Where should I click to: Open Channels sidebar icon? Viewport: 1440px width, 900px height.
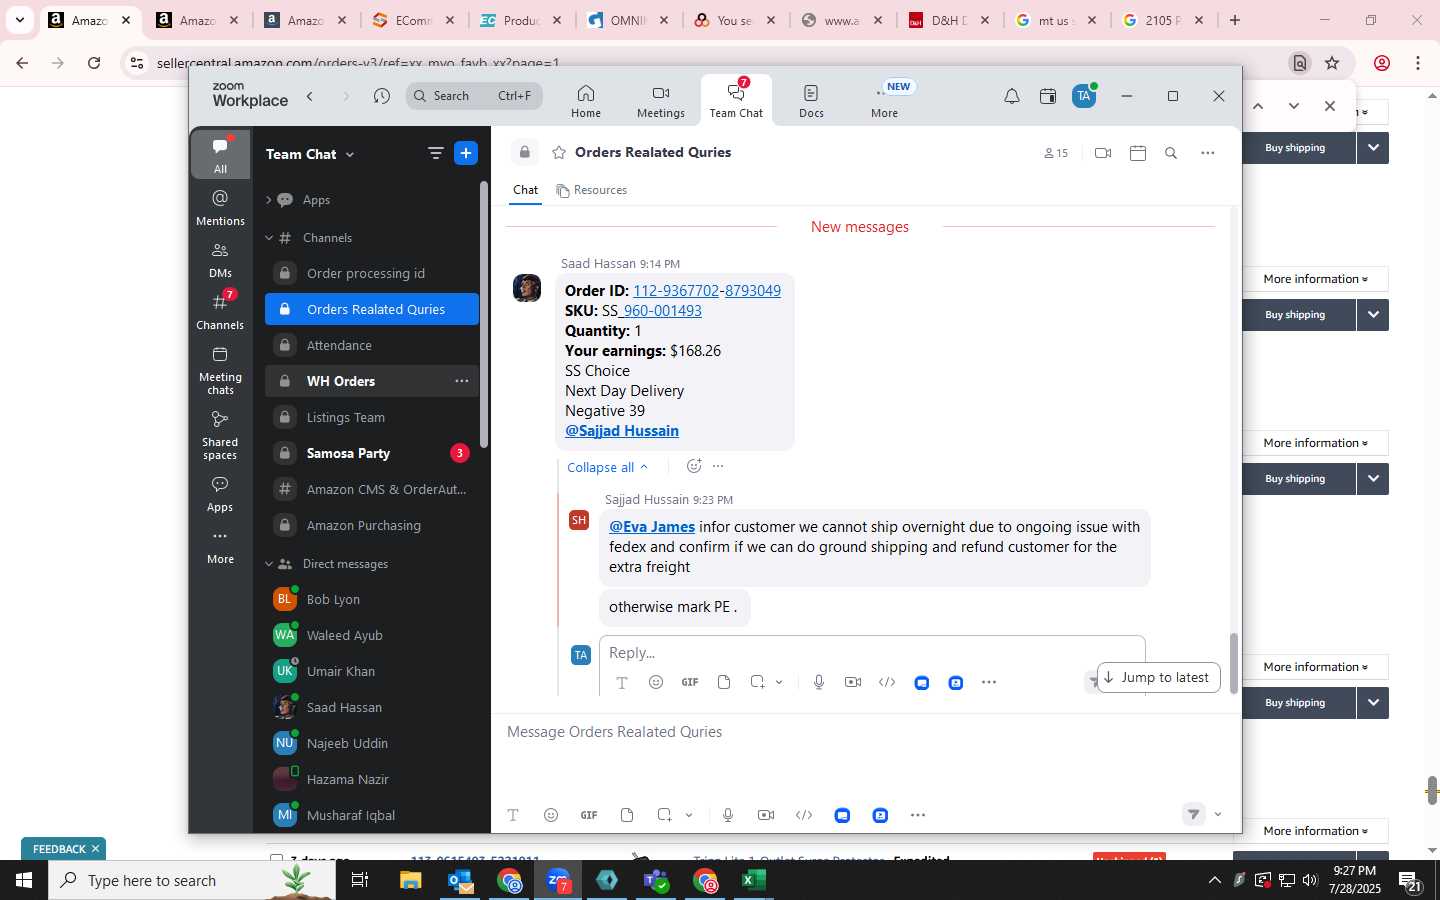pyautogui.click(x=220, y=311)
